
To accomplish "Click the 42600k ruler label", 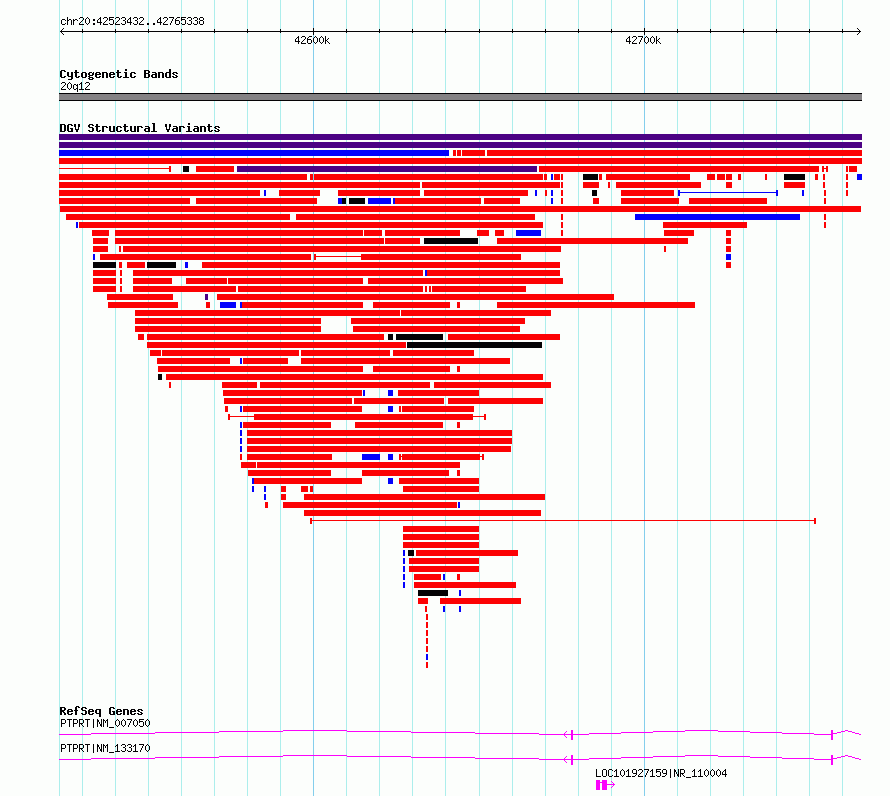I will pyautogui.click(x=312, y=40).
